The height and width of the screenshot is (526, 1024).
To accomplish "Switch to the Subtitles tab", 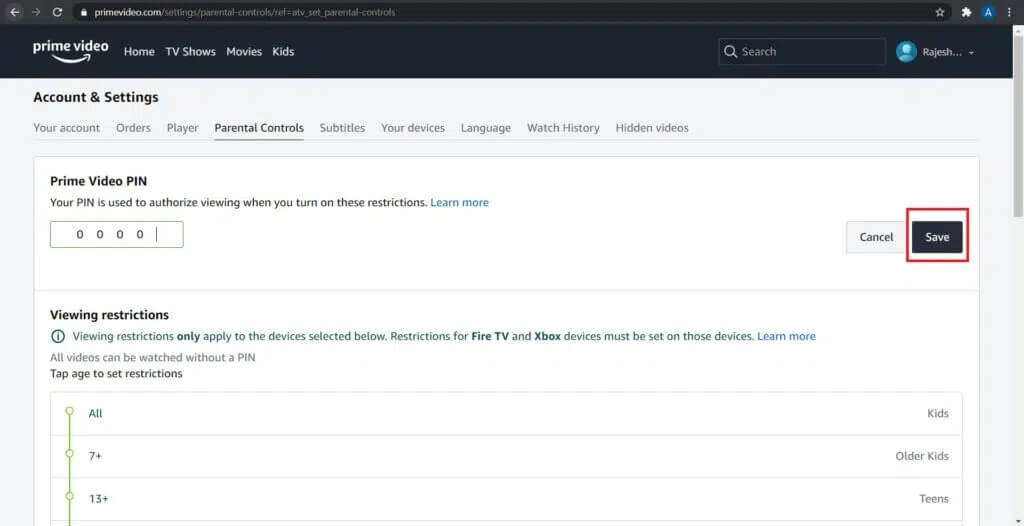I will coord(342,128).
